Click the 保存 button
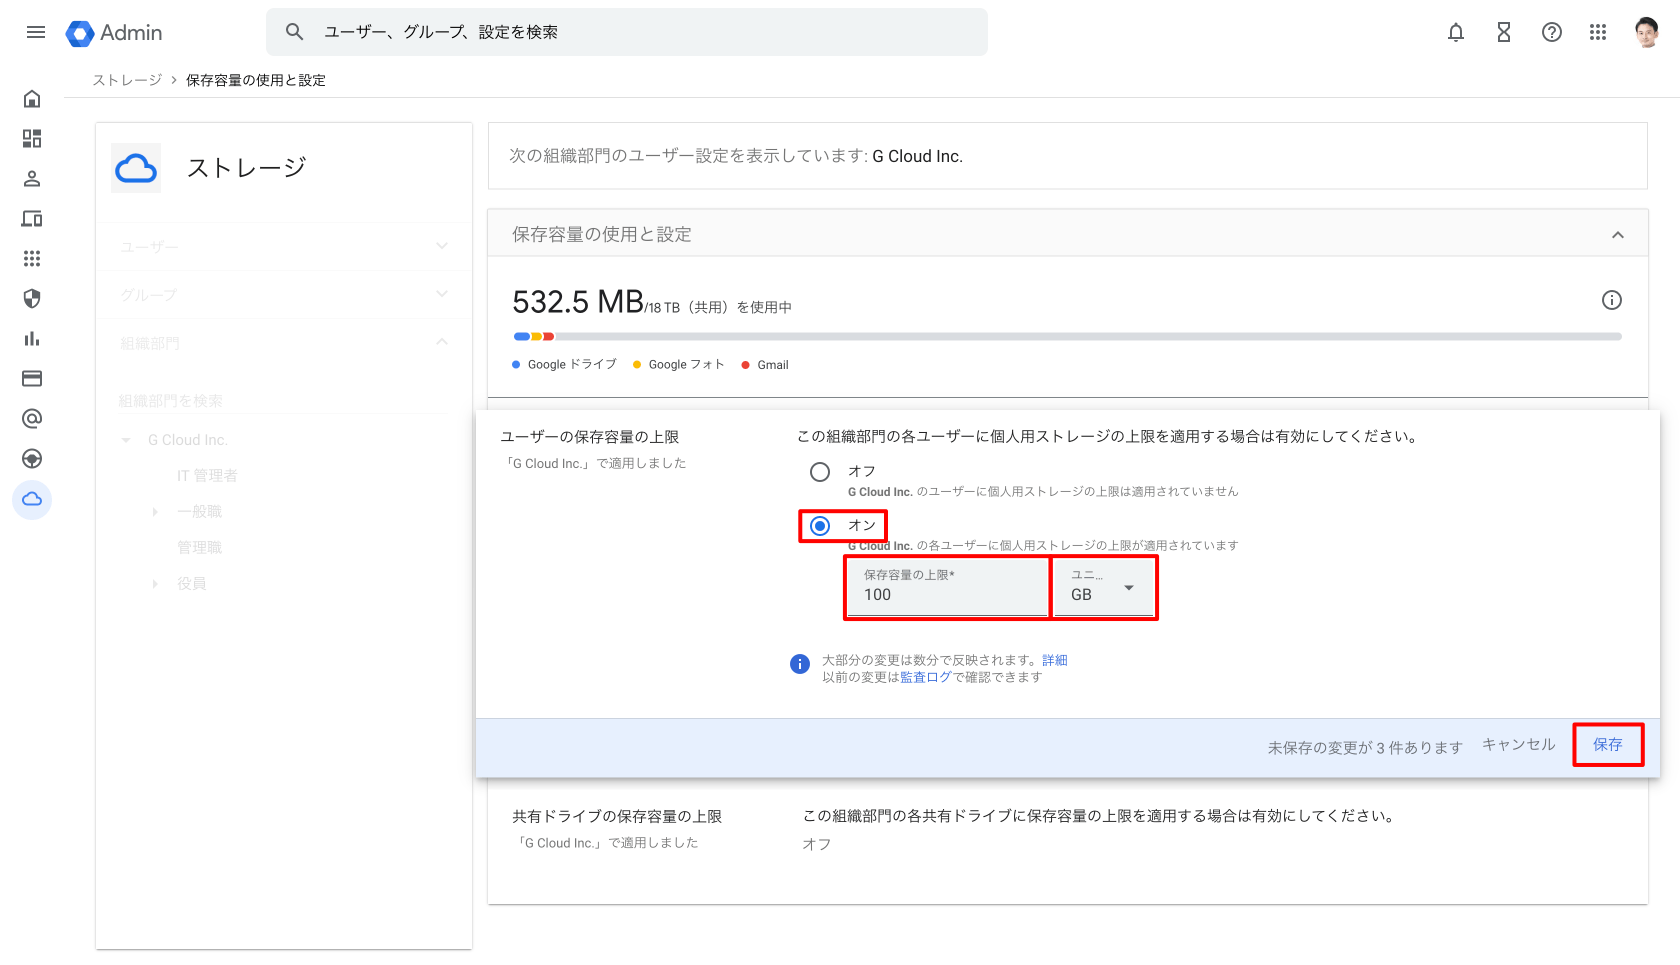 coord(1608,745)
